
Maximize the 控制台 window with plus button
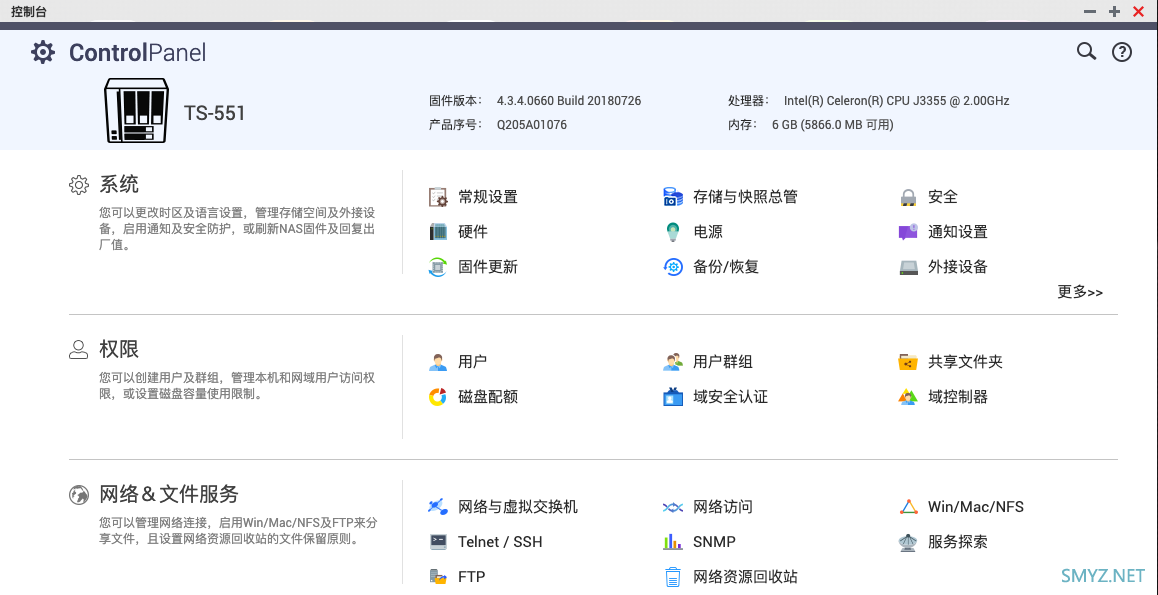click(1114, 11)
